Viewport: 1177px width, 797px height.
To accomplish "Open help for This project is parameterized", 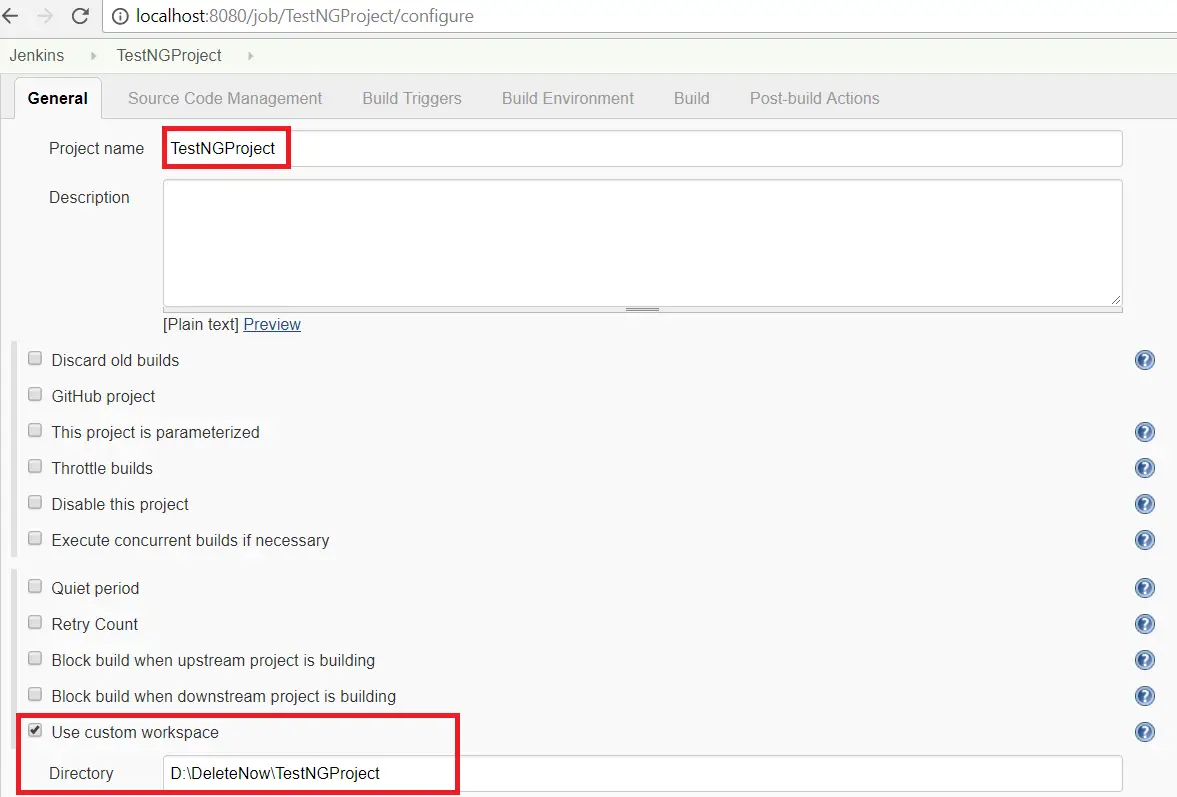I will click(1145, 432).
